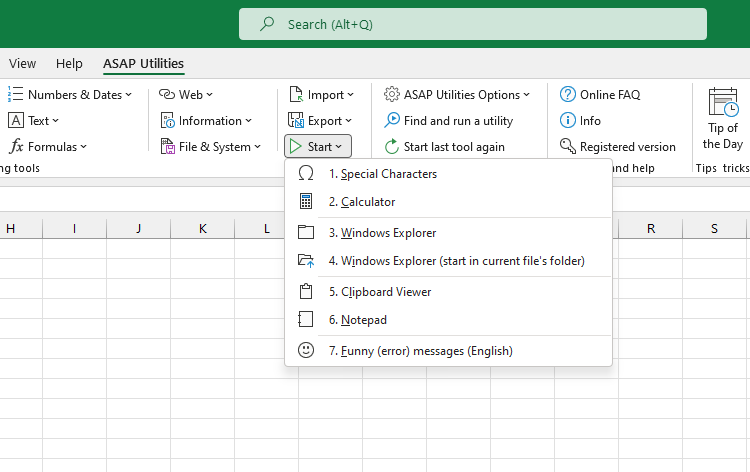Image resolution: width=750 pixels, height=472 pixels.
Task: Open the Information dropdown menu
Action: [206, 121]
